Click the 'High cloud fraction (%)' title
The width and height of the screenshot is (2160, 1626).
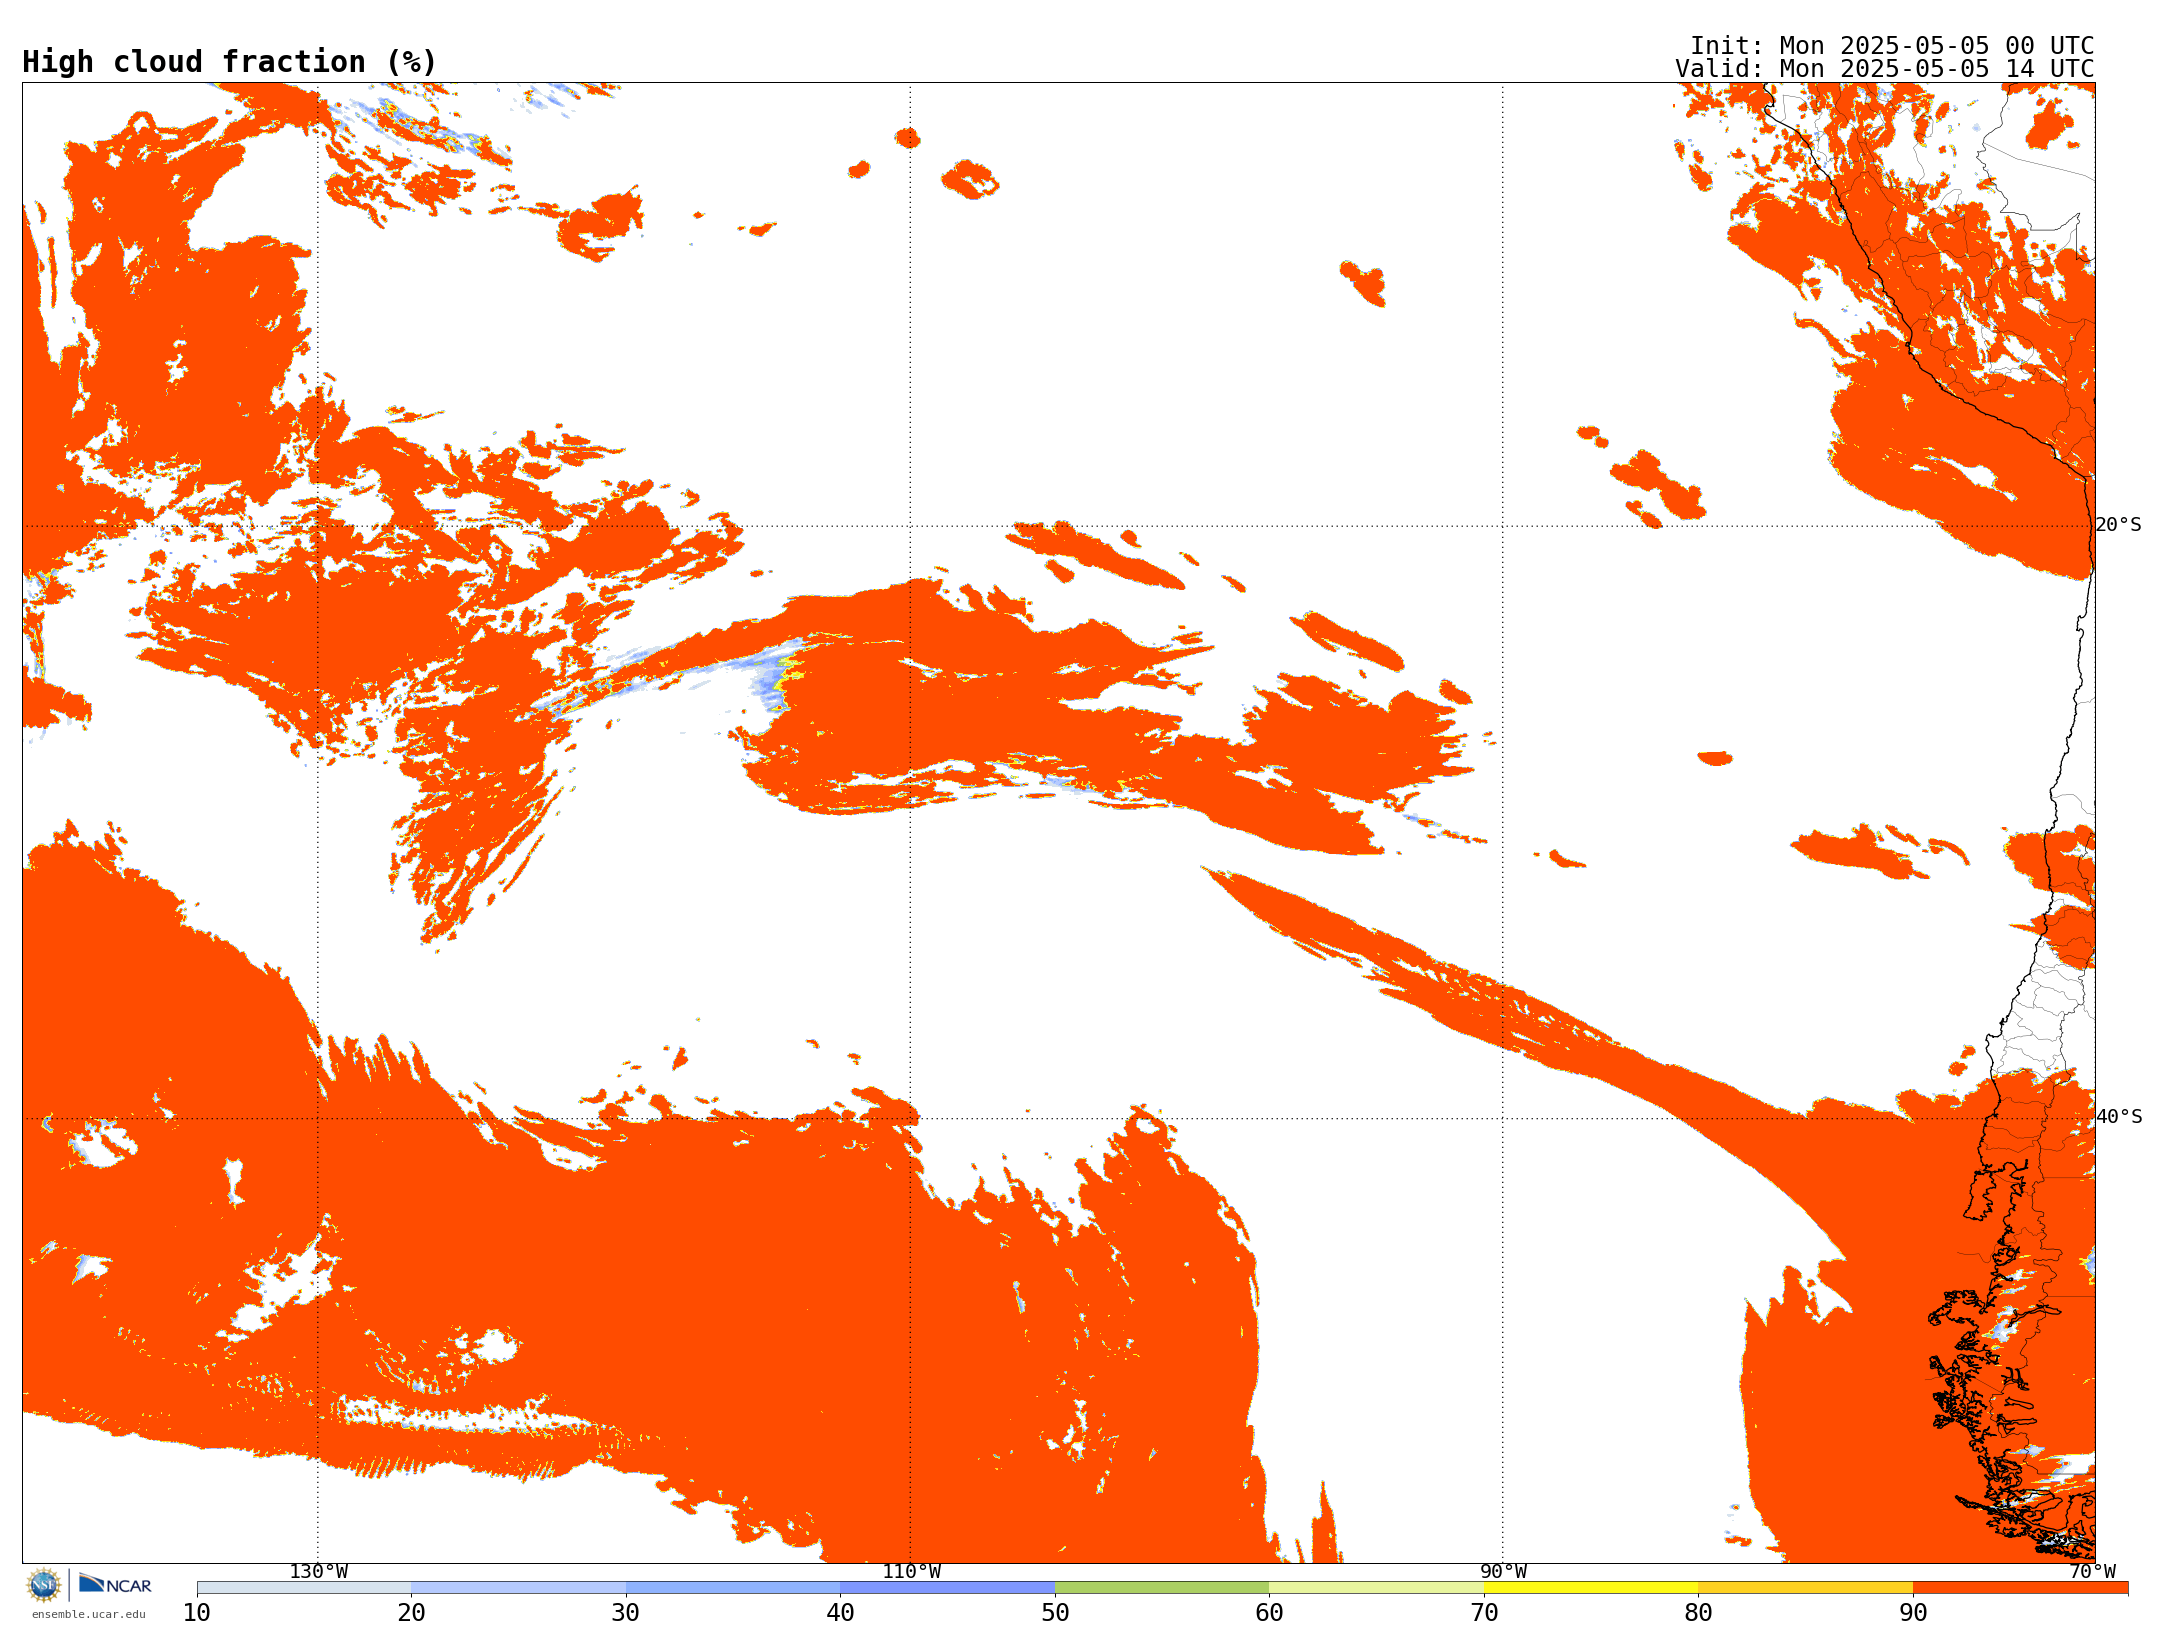click(230, 62)
